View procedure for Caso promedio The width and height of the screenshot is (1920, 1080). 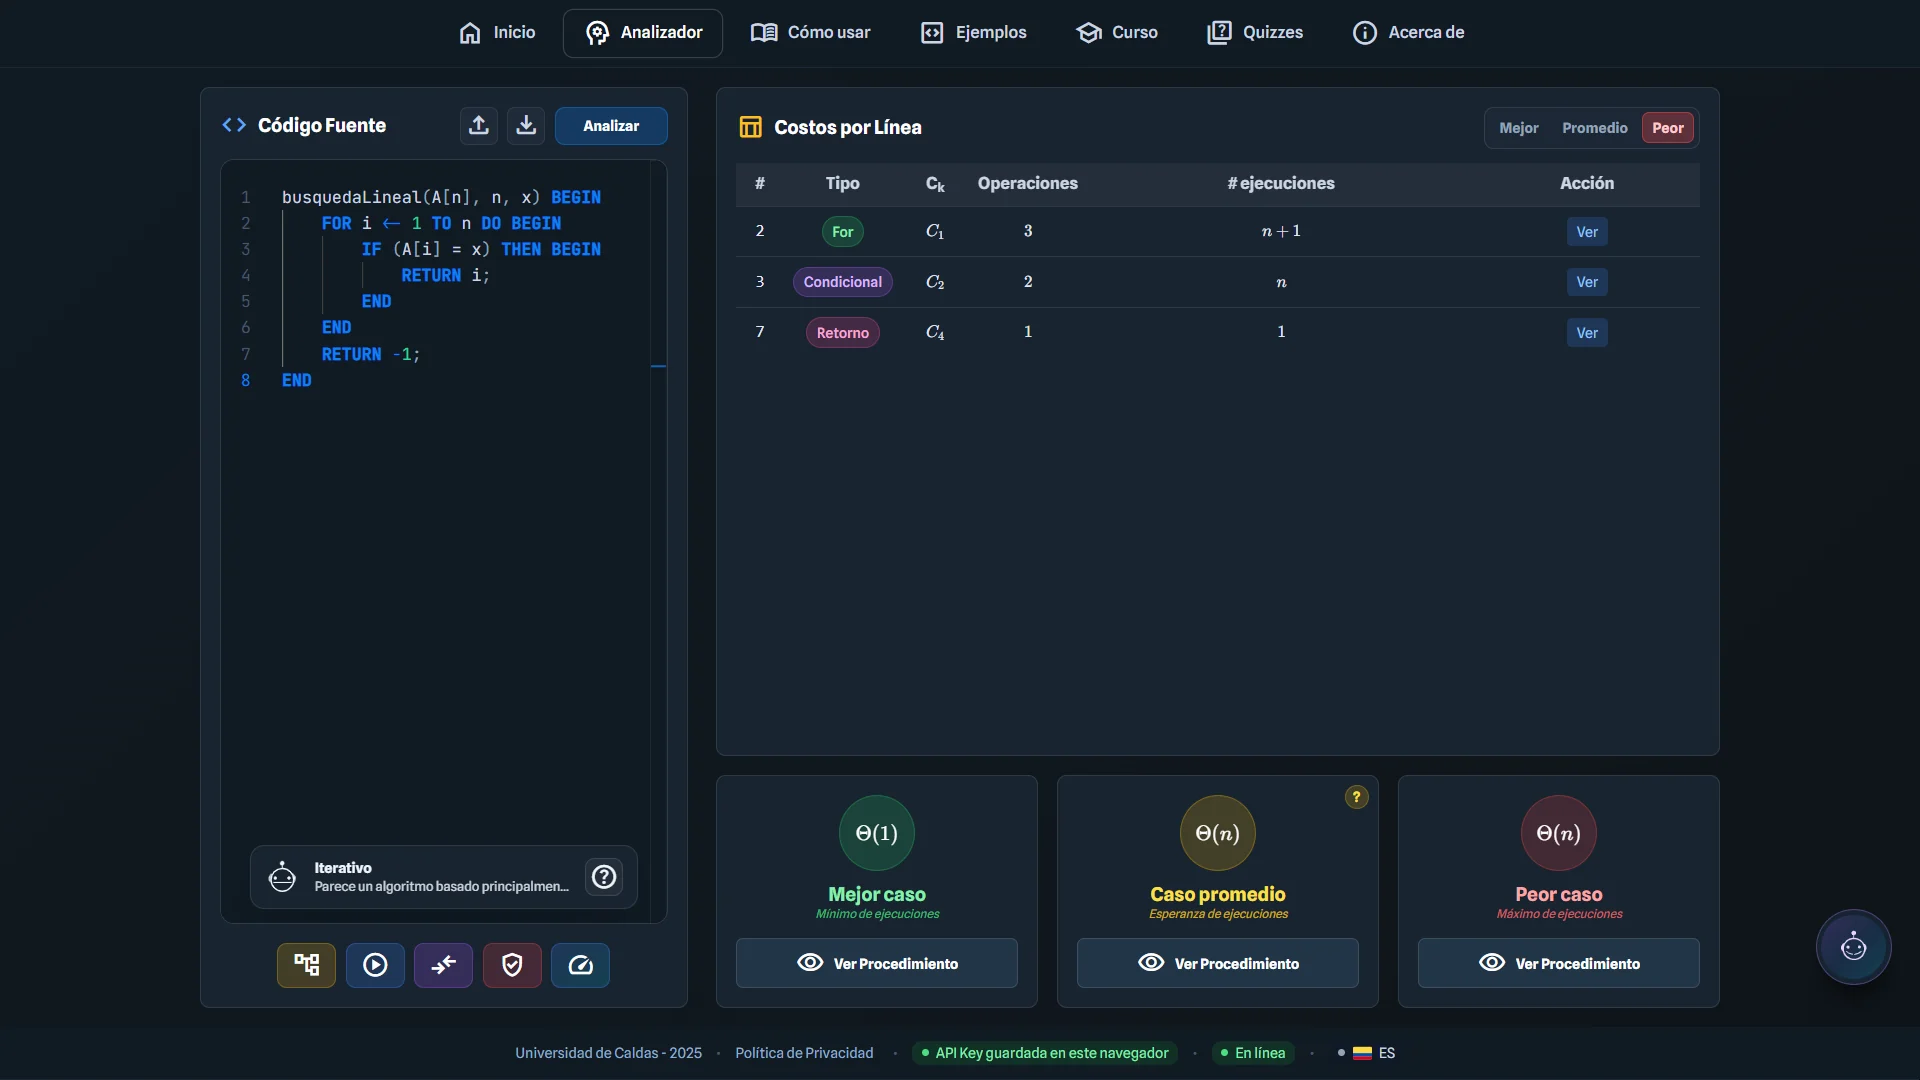[x=1218, y=963]
